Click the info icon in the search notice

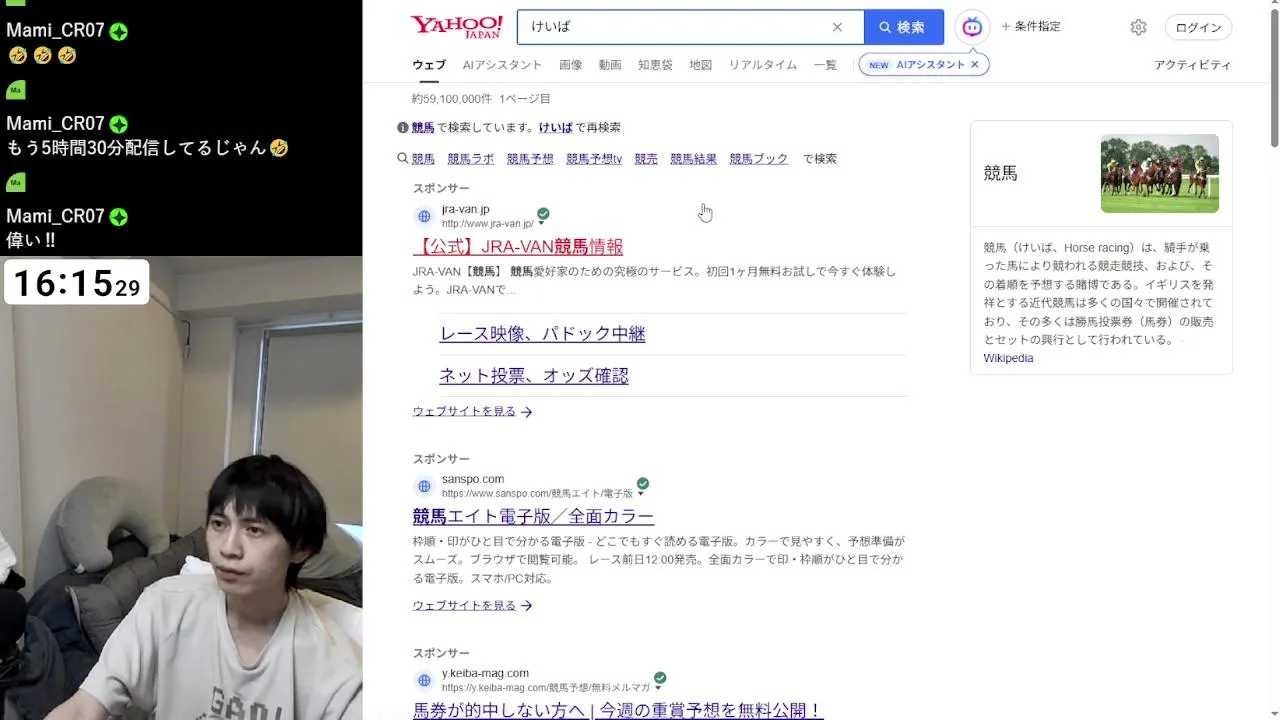[403, 127]
